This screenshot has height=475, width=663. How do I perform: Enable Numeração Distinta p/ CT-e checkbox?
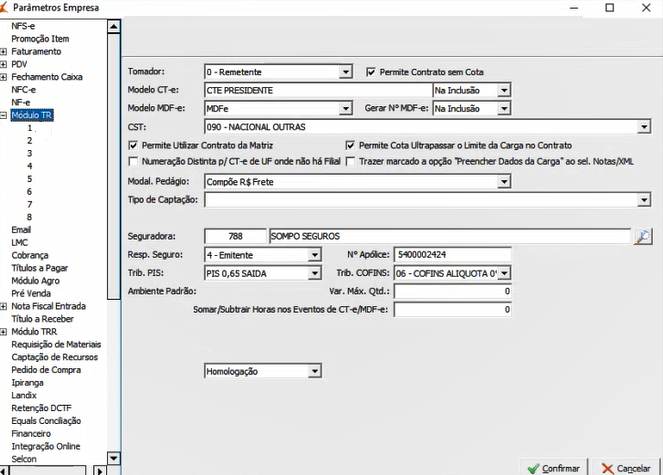click(133, 162)
